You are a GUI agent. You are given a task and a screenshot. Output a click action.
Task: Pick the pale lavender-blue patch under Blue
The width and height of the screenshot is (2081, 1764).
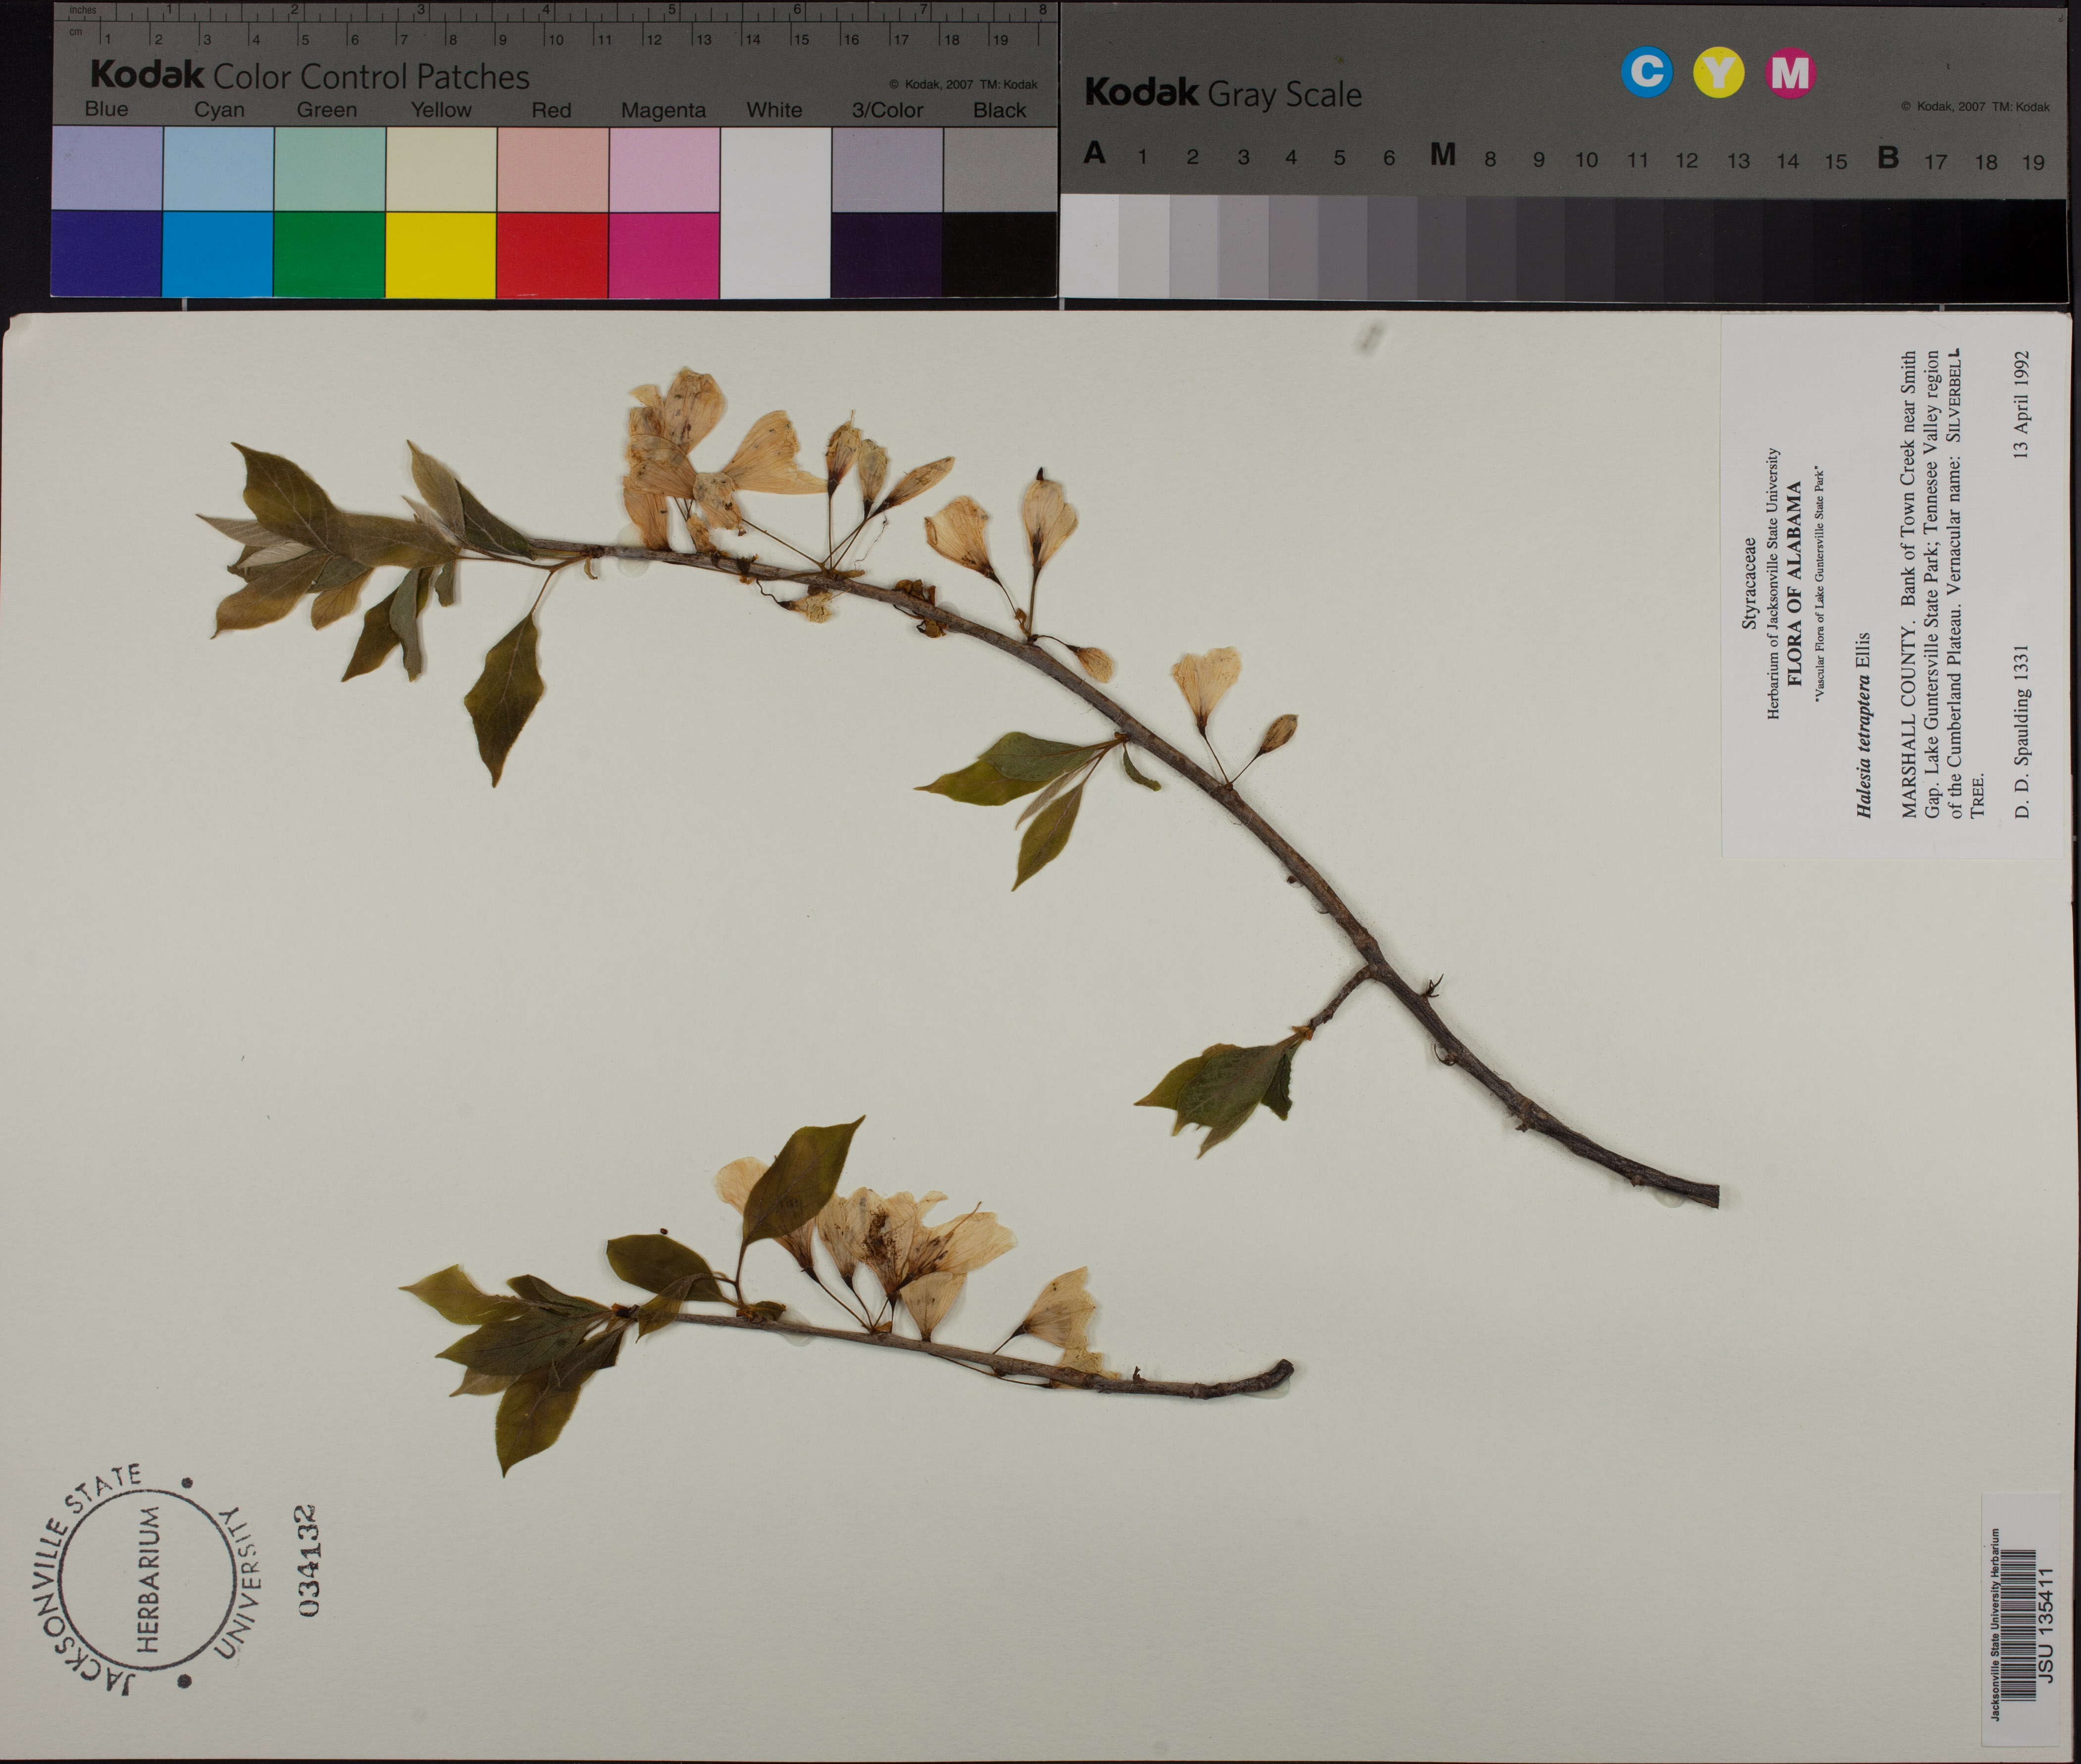(x=106, y=168)
